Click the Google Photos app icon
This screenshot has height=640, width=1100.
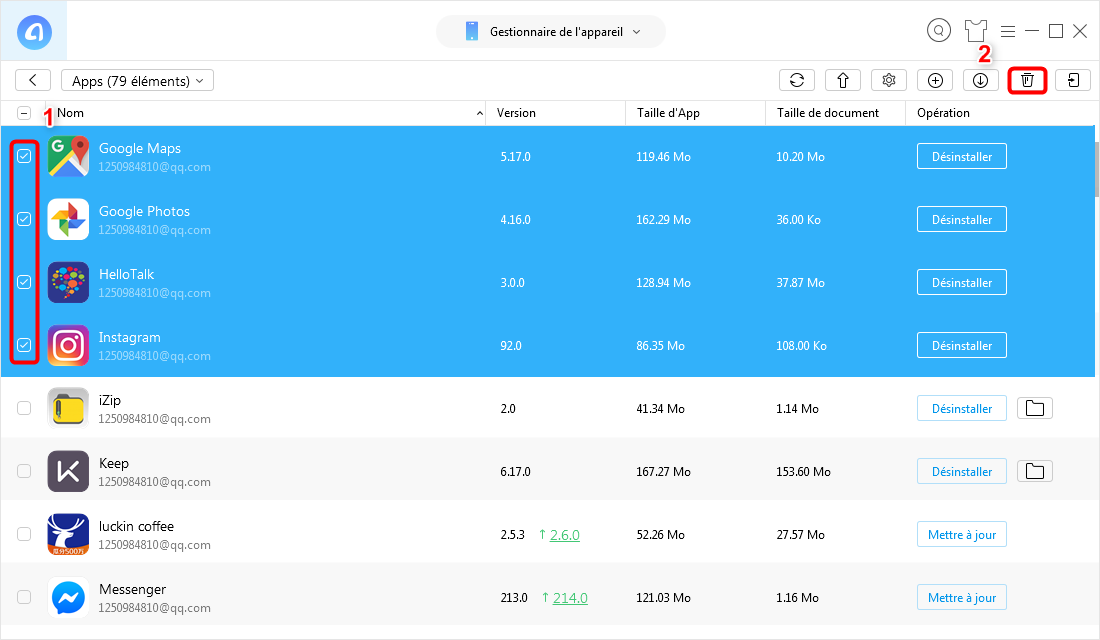(68, 219)
